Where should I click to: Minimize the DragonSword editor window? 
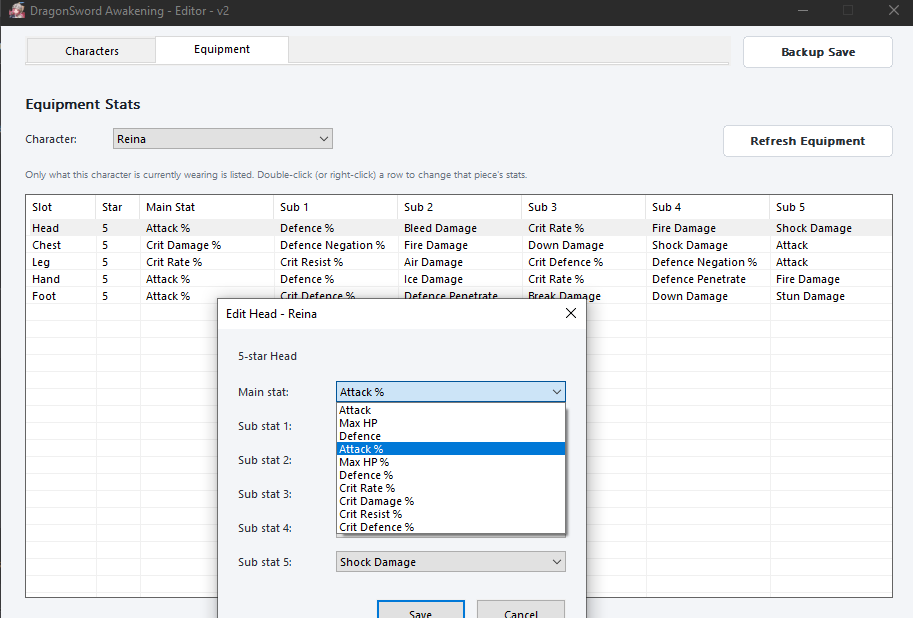tap(802, 10)
